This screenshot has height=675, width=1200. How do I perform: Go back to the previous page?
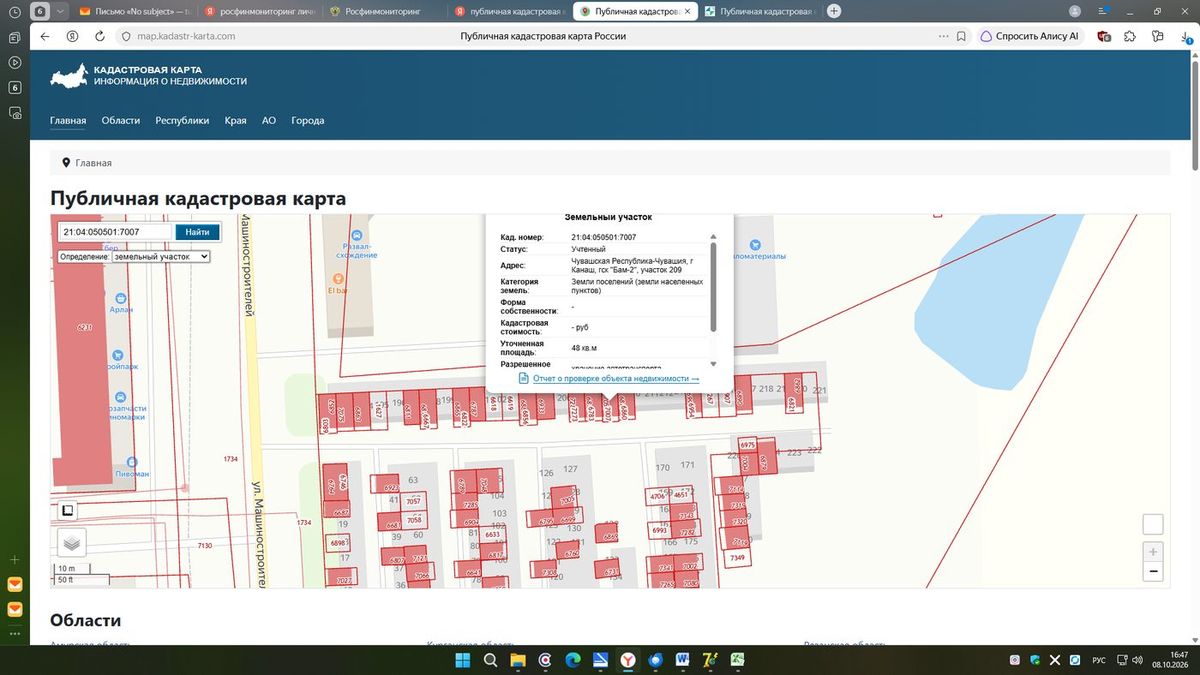(x=44, y=36)
